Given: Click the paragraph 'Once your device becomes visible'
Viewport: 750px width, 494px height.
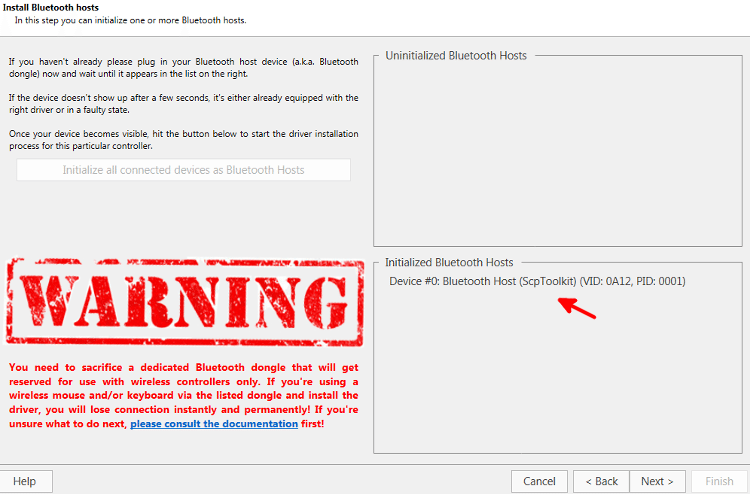Looking at the screenshot, I should pos(184,140).
